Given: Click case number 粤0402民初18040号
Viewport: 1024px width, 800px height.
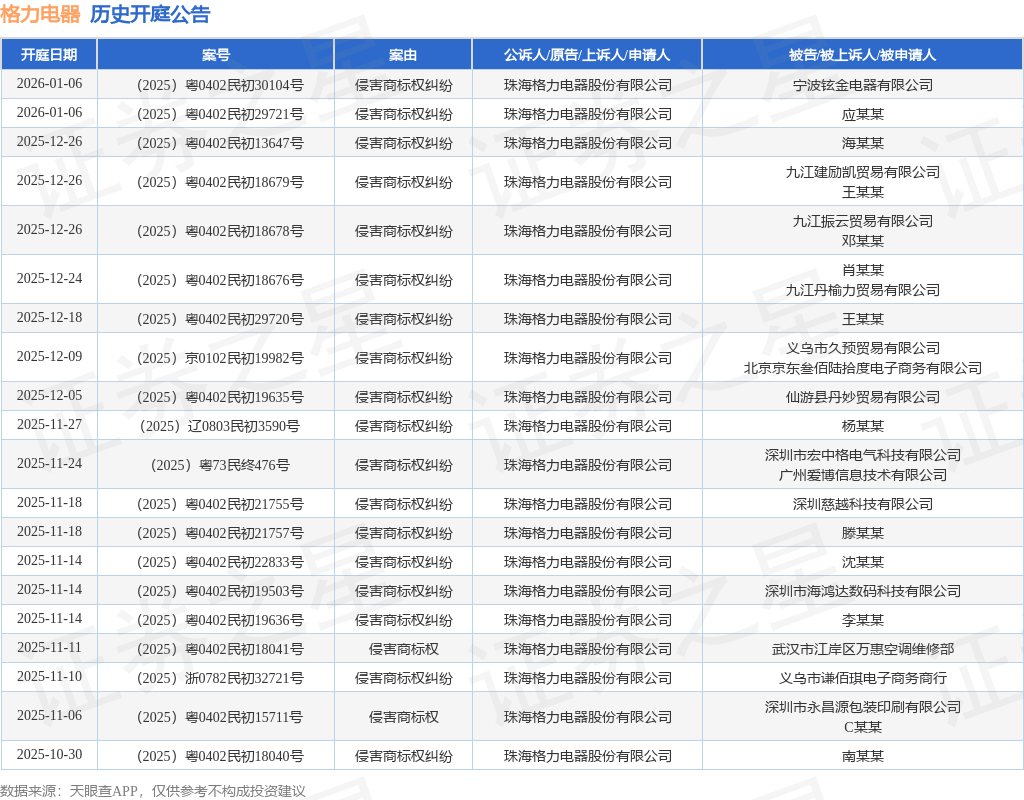Looking at the screenshot, I should click(244, 756).
